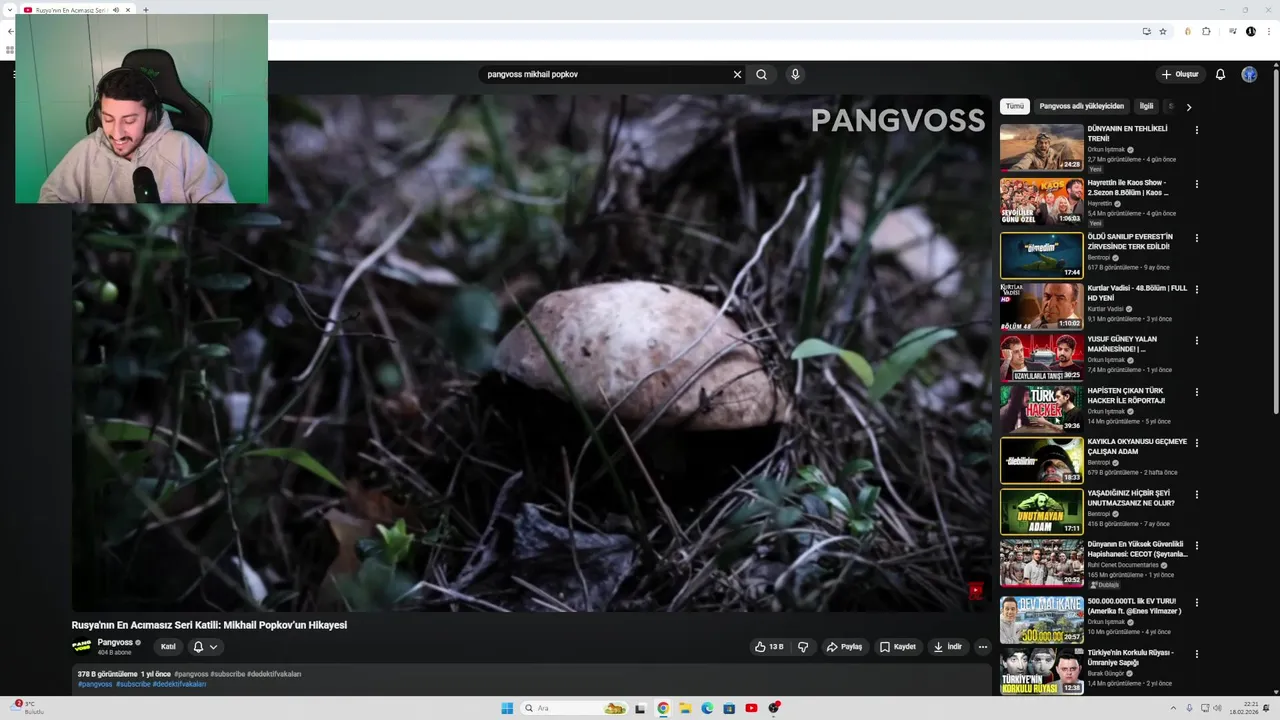Open File Explorer from the taskbar
The height and width of the screenshot is (720, 1280).
pyautogui.click(x=685, y=708)
